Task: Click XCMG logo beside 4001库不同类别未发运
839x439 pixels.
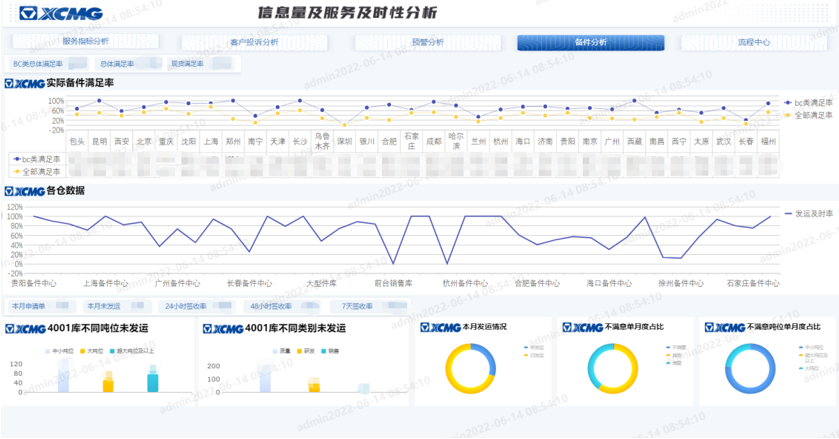Action: (223, 329)
